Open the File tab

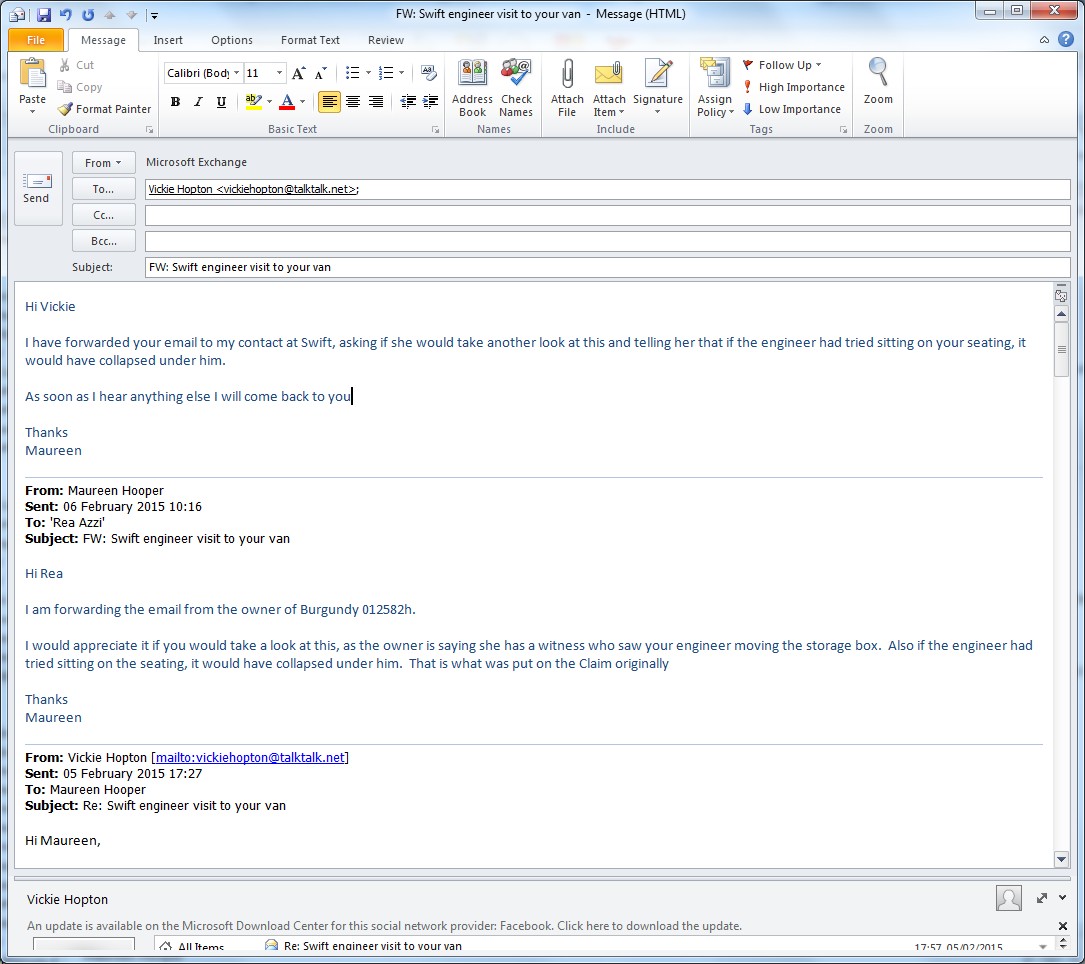36,40
